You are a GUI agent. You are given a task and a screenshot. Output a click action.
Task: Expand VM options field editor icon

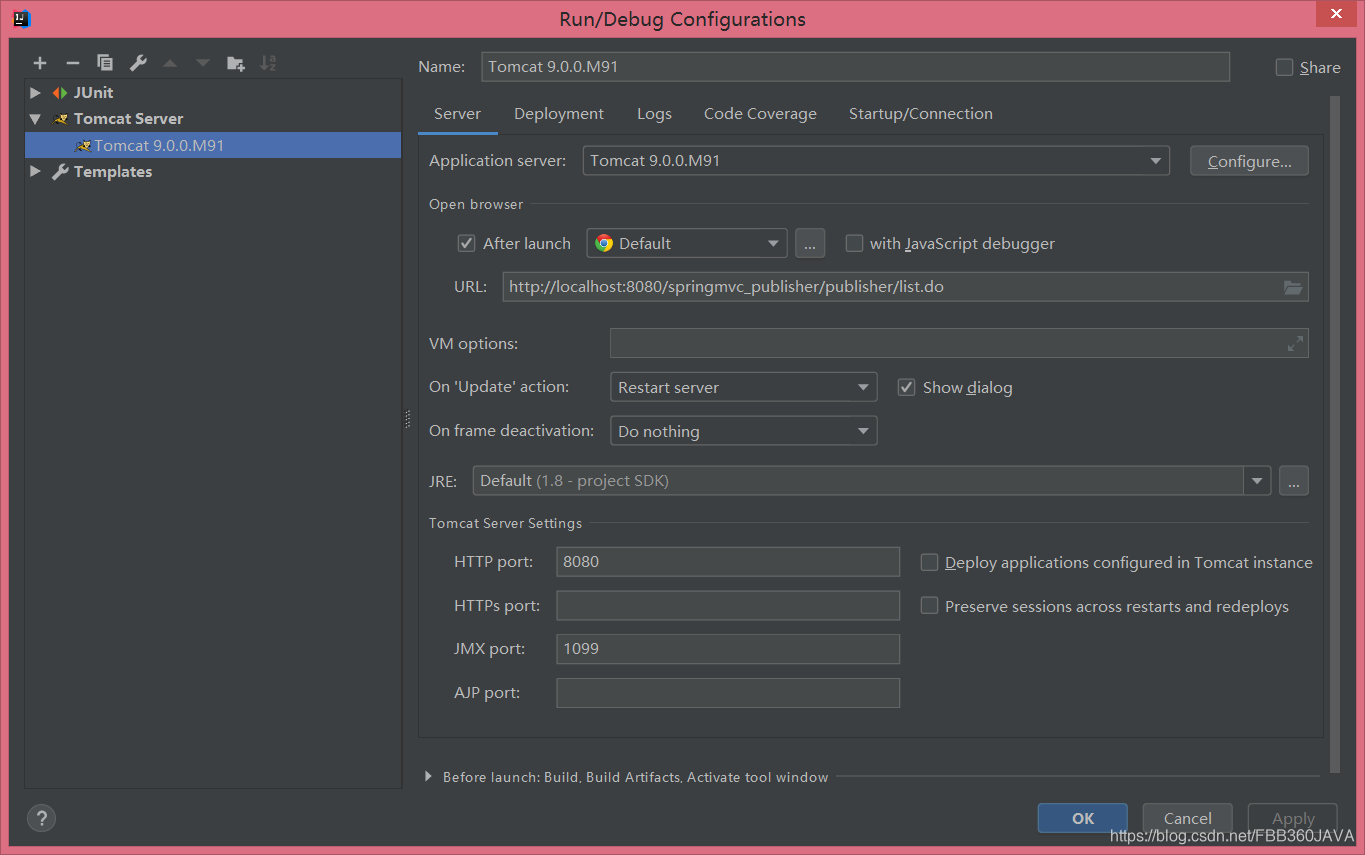1295,343
